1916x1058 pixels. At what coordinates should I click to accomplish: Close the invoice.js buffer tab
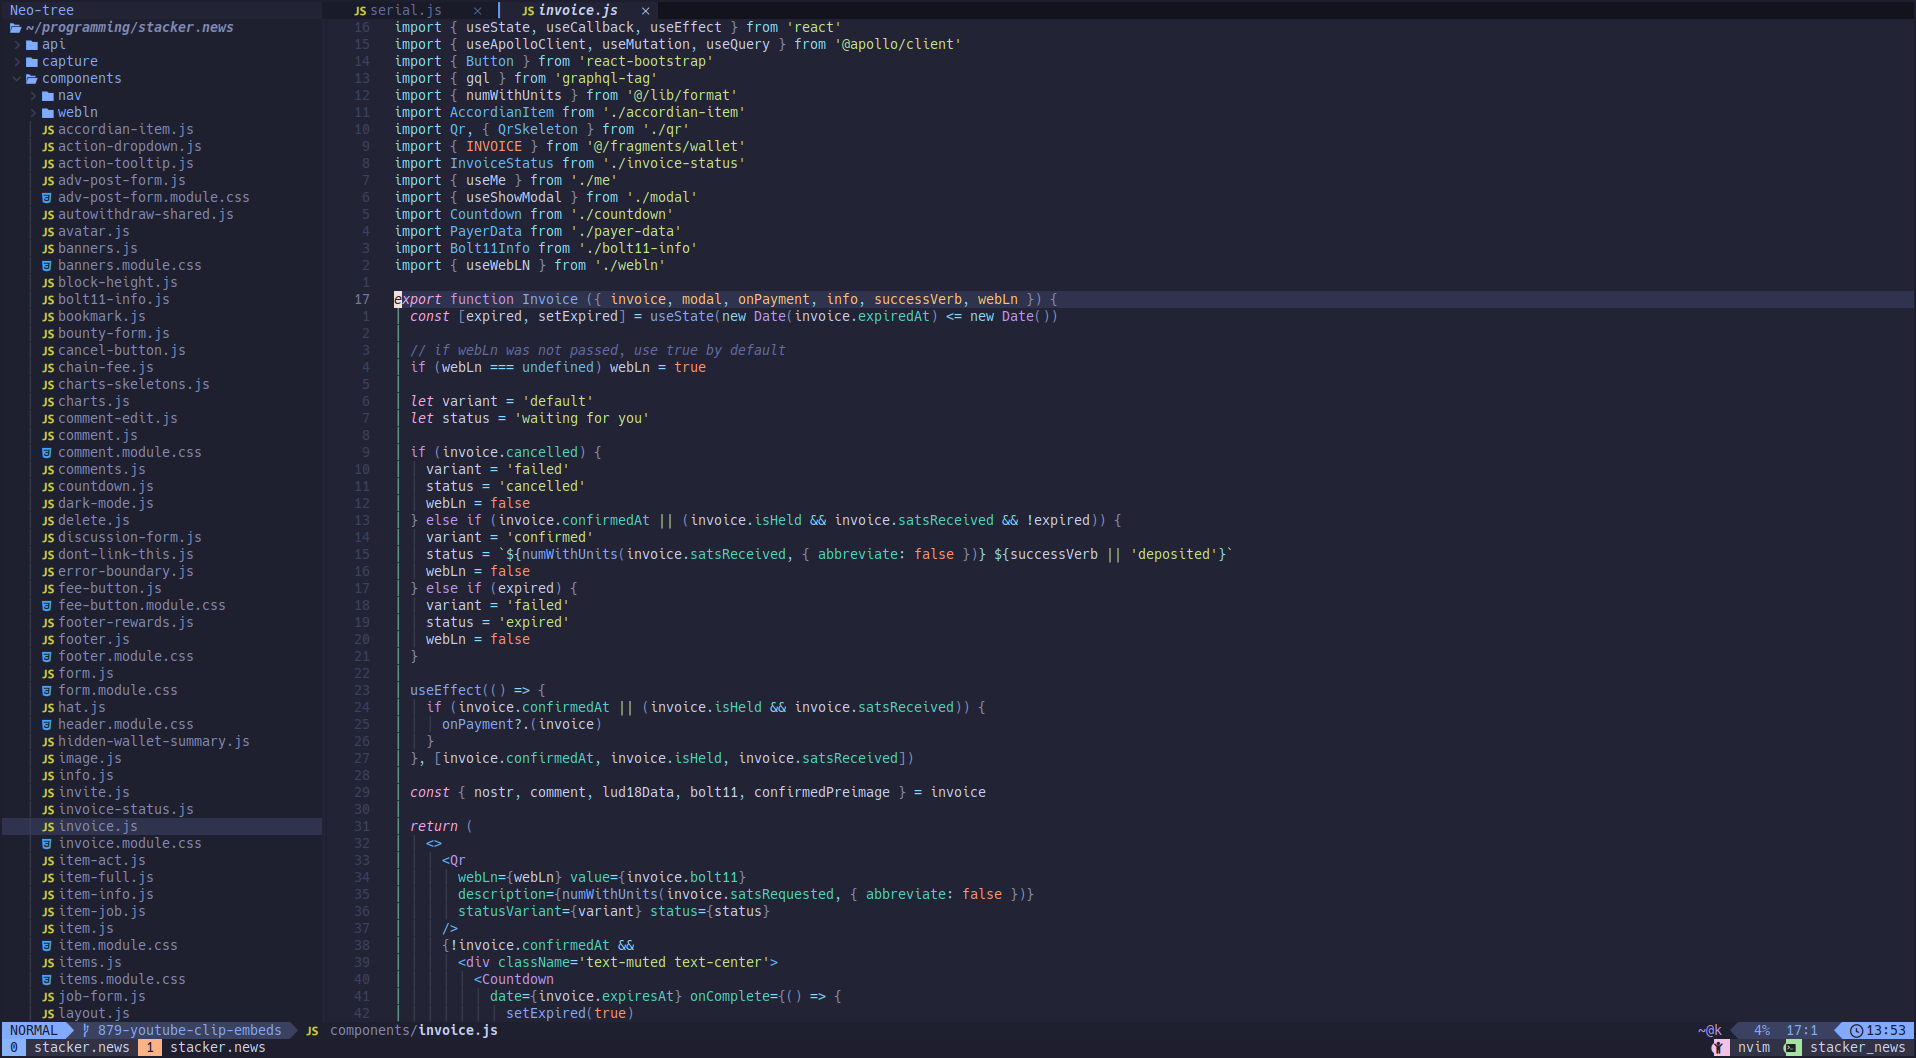[x=646, y=11]
